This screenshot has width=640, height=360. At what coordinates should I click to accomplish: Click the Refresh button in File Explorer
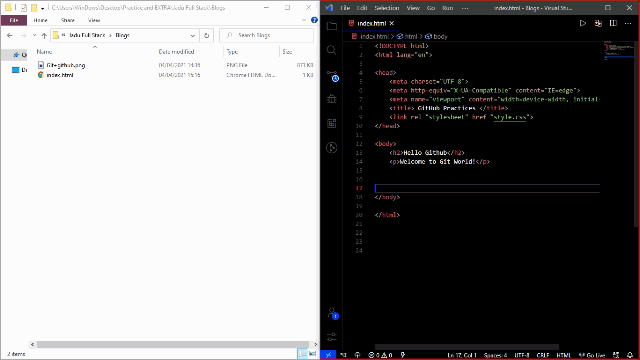click(207, 36)
